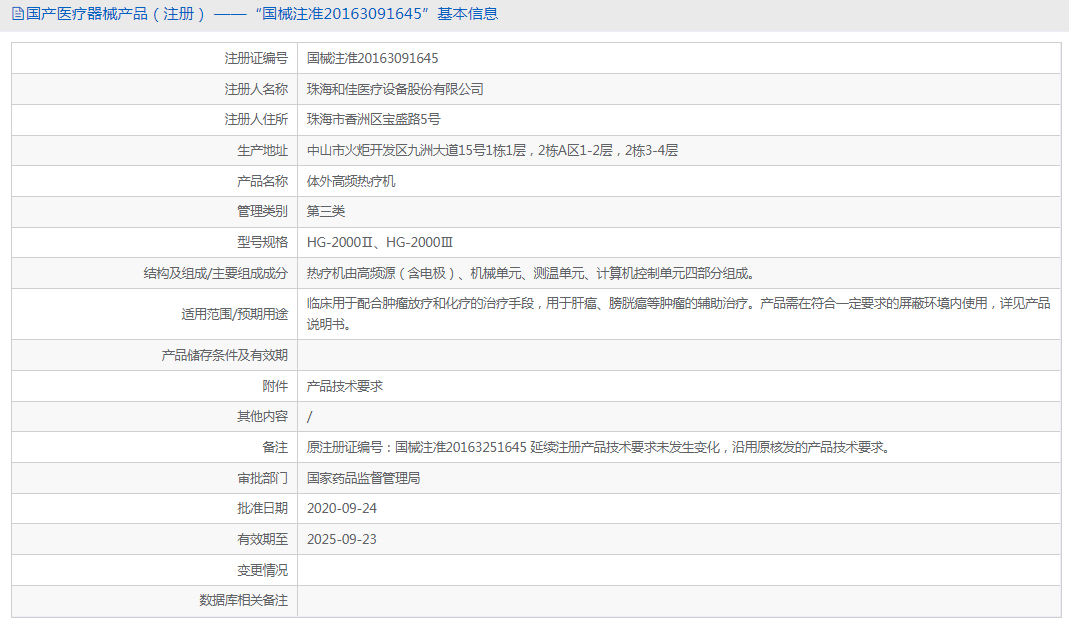Click the 备注 label
1069x624 pixels.
(x=275, y=447)
